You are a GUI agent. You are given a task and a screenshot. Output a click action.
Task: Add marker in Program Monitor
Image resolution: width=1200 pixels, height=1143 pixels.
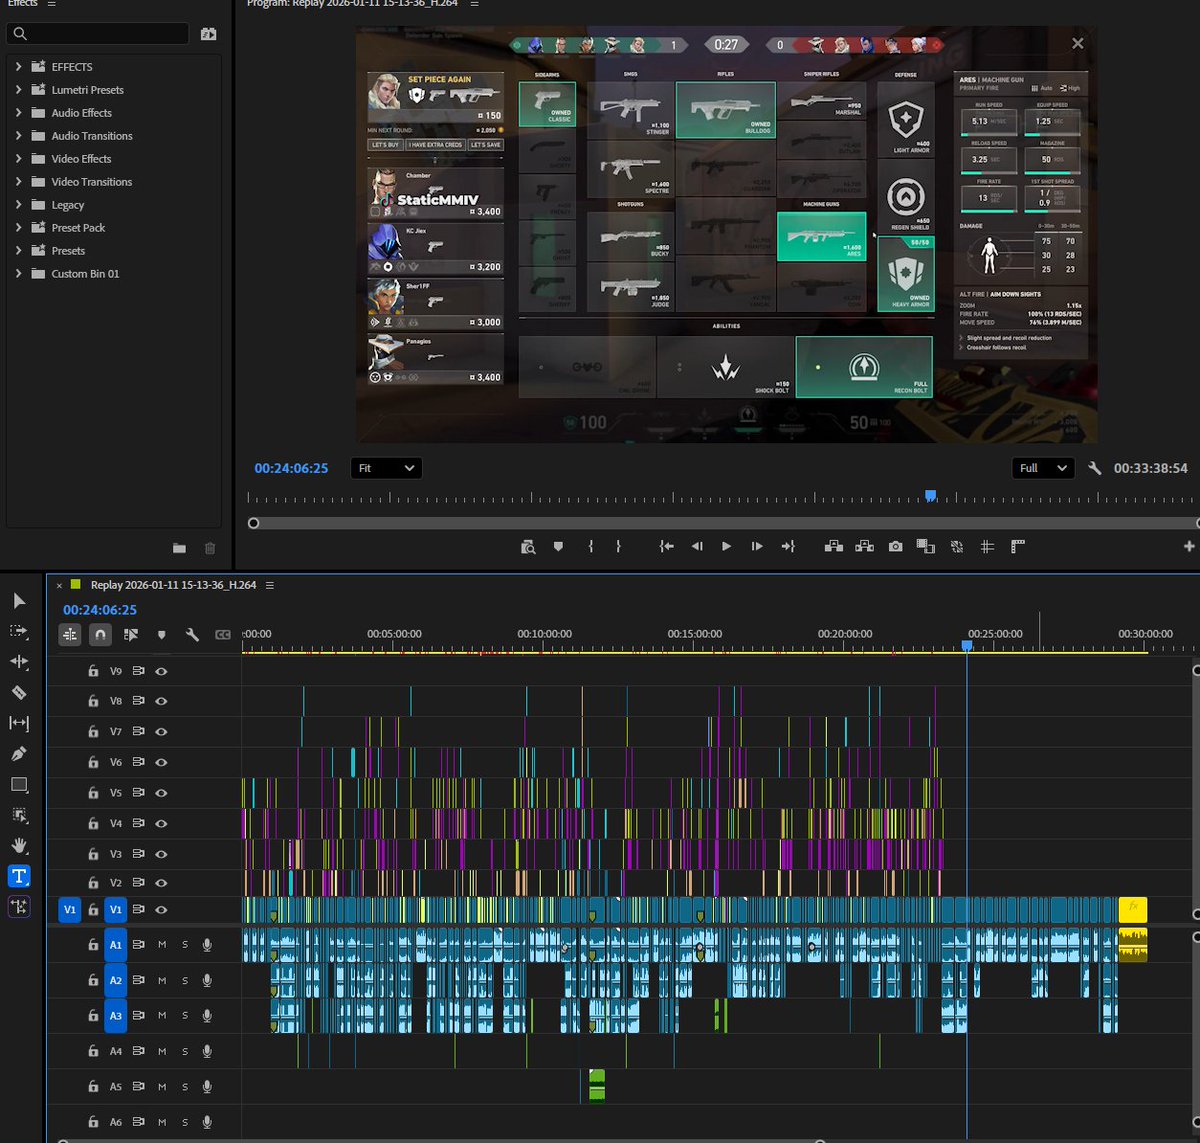[x=558, y=546]
